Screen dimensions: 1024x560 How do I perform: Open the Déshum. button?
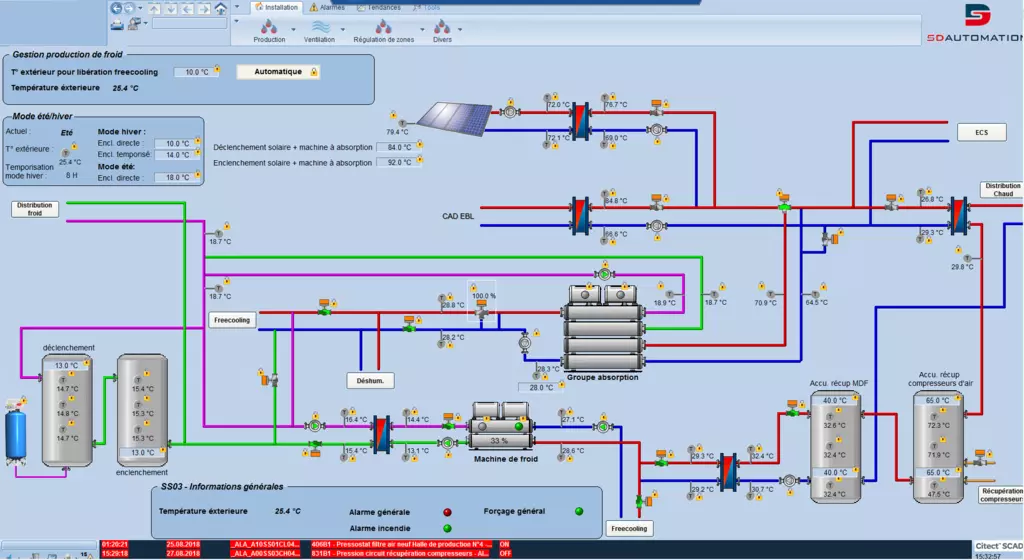[370, 380]
